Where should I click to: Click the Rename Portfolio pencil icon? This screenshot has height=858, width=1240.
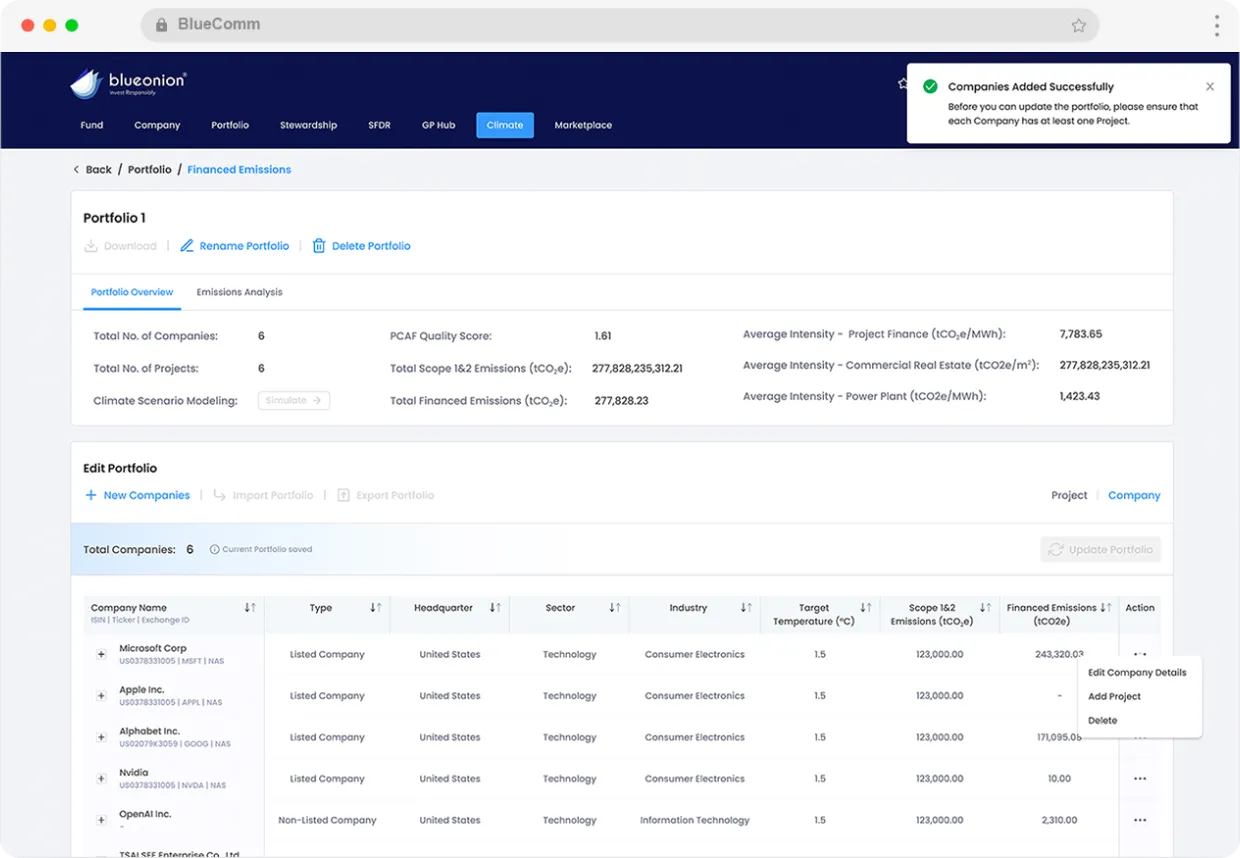pyautogui.click(x=187, y=246)
